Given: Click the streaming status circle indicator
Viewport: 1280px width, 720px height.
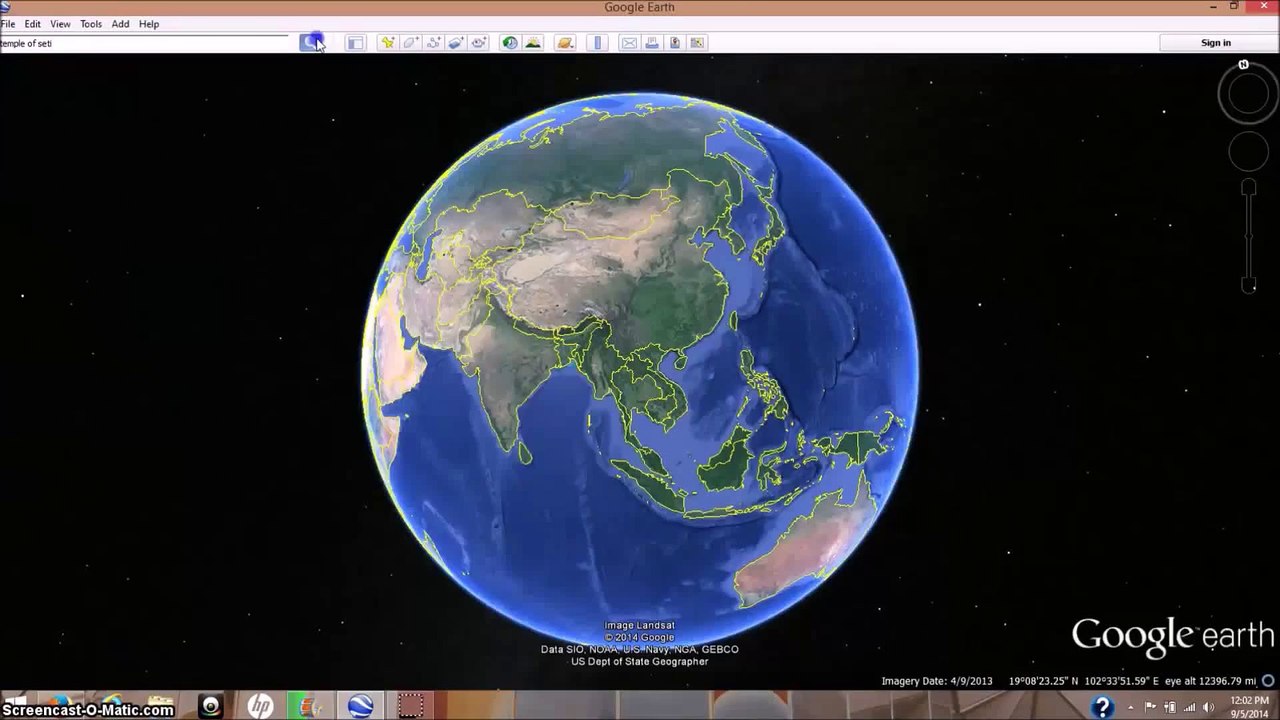Looking at the screenshot, I should click(1268, 681).
